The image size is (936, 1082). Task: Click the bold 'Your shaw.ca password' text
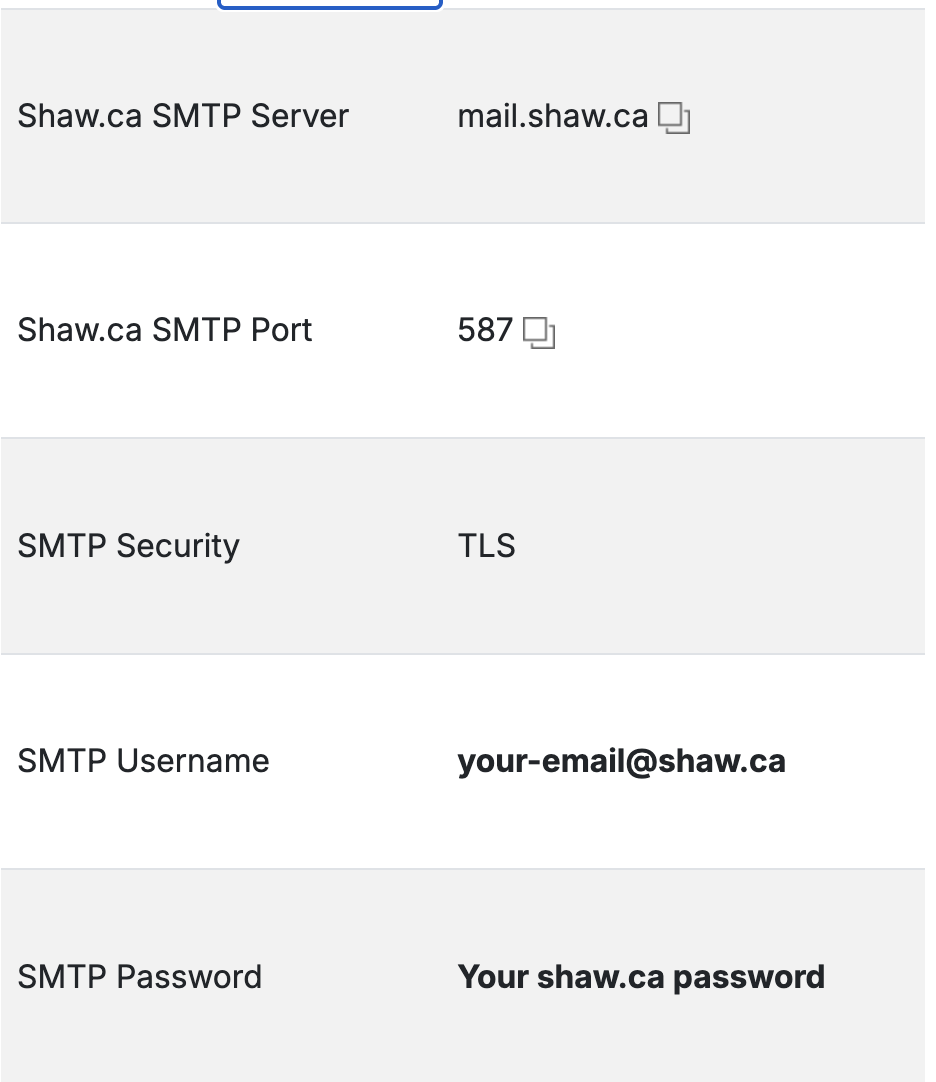click(641, 977)
